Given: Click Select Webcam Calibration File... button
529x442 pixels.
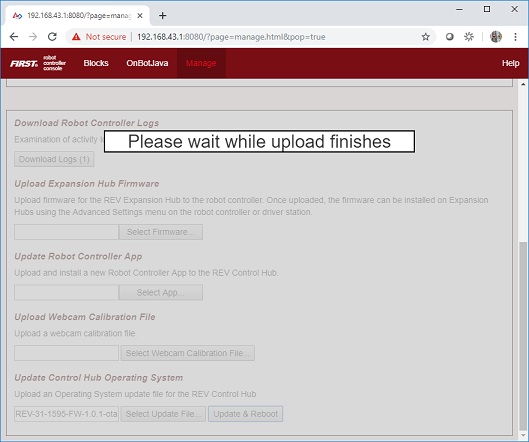Looking at the screenshot, I should pyautogui.click(x=188, y=353).
